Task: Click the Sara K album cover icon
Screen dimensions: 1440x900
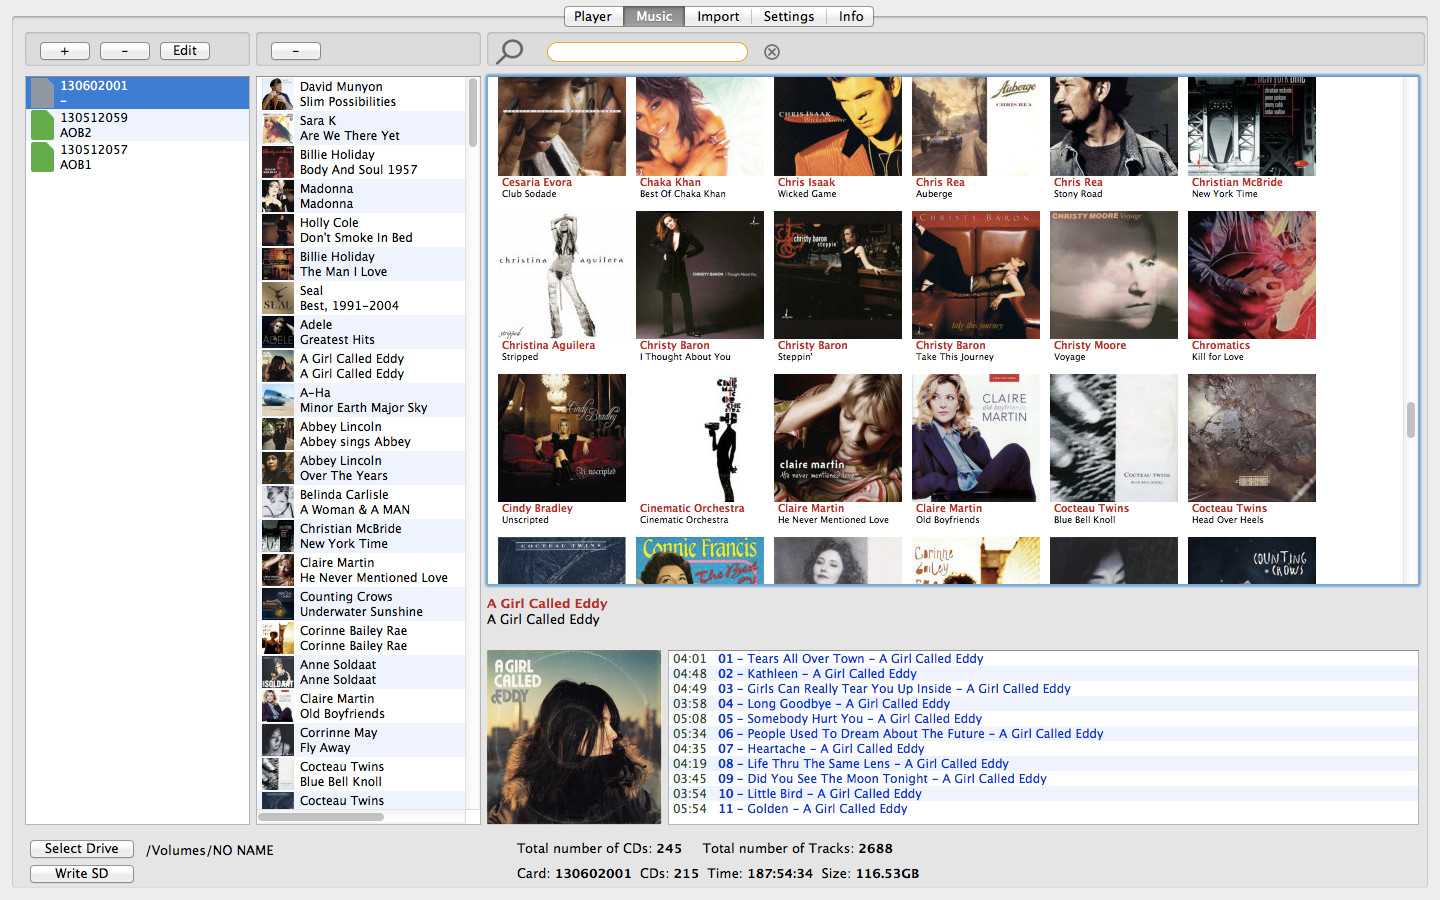Action: [277, 128]
